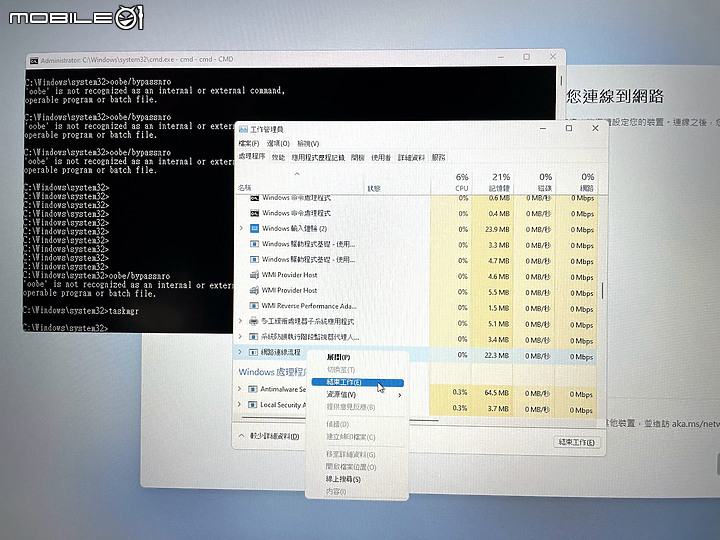Expand the Antimalware Service row
This screenshot has width=720, height=540.
click(240, 389)
